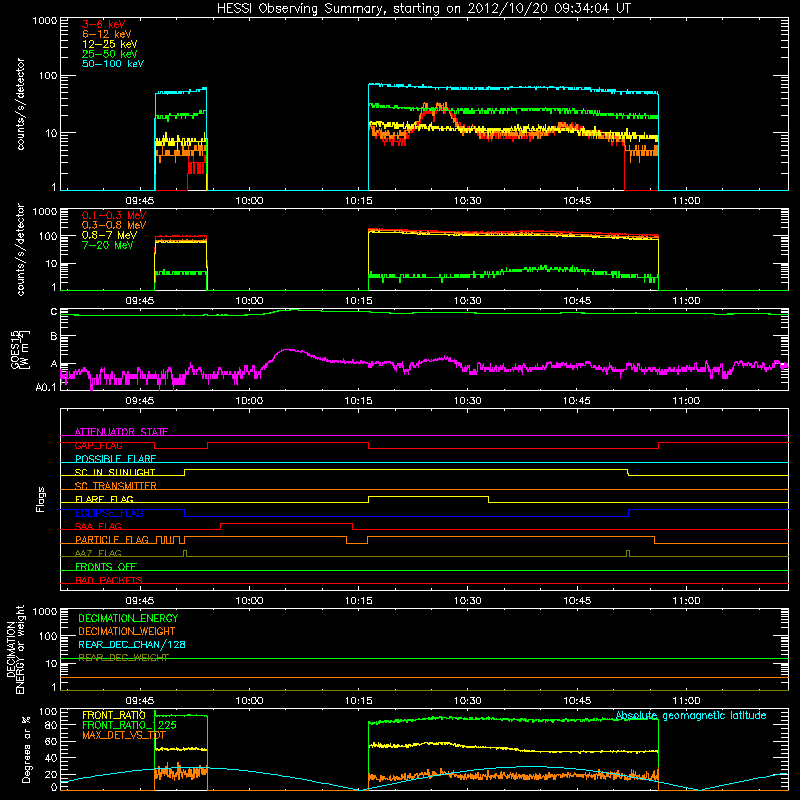The width and height of the screenshot is (800, 800).
Task: Click the ECLIPSE_FLAG label
Action: (x=109, y=513)
